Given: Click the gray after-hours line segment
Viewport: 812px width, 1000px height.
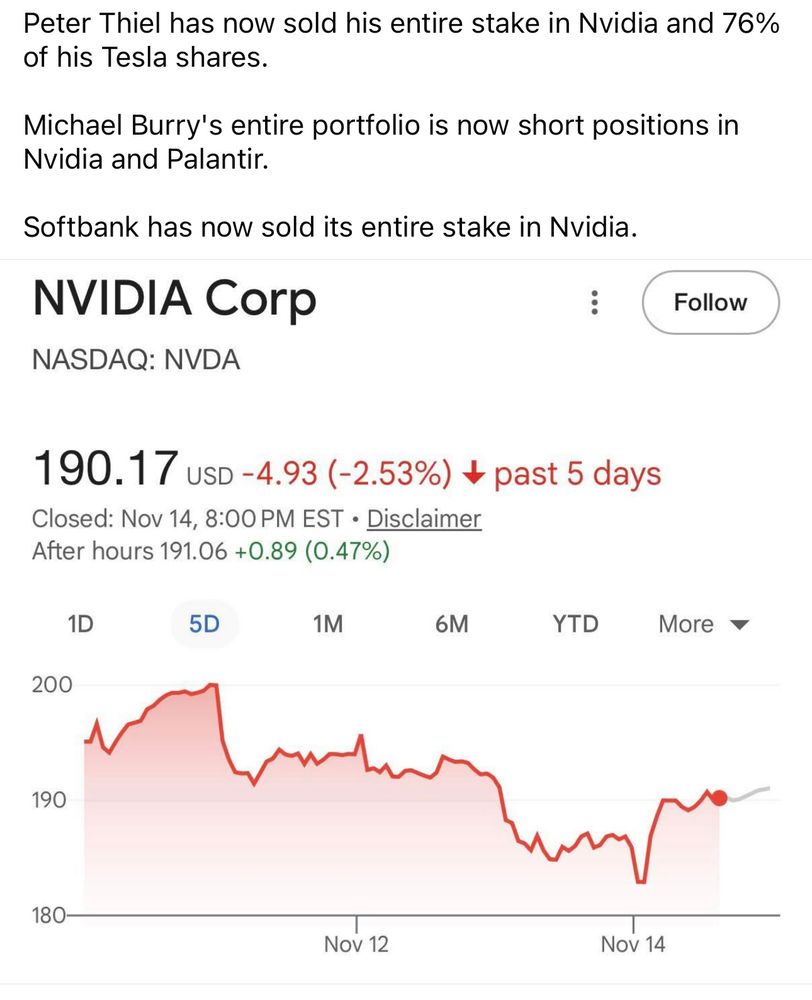Looking at the screenshot, I should 750,794.
